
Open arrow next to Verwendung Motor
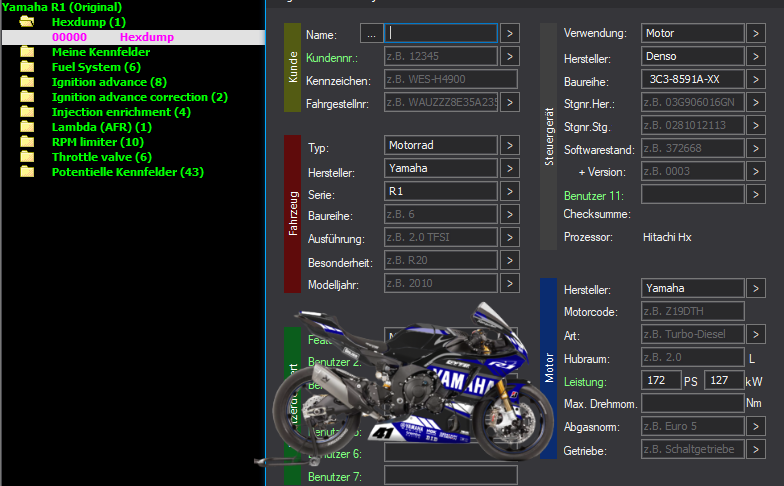tap(756, 34)
